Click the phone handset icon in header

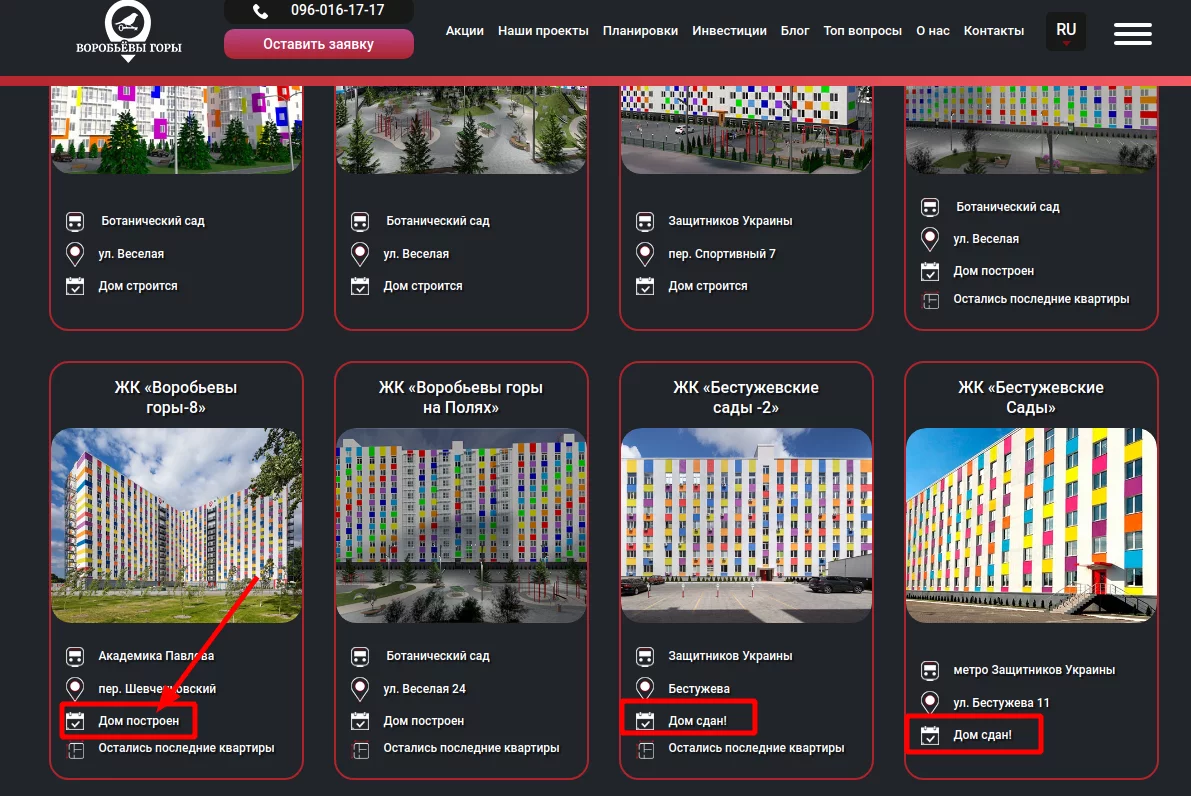(x=261, y=11)
